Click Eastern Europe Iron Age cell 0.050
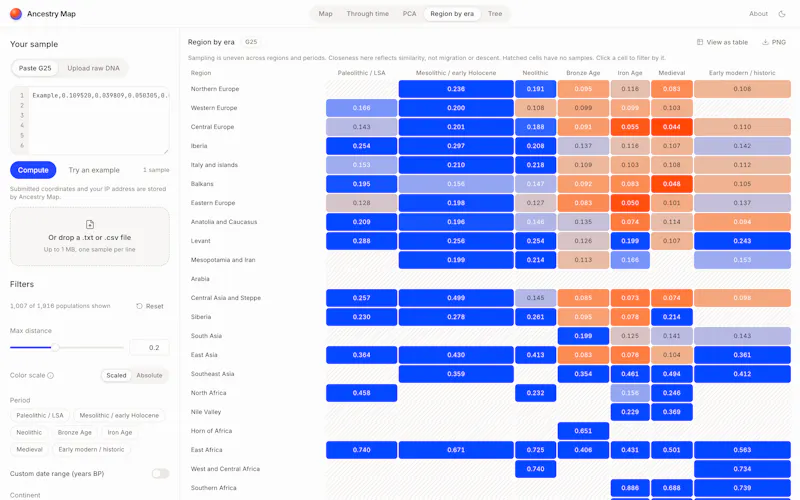800x500 pixels. point(630,203)
